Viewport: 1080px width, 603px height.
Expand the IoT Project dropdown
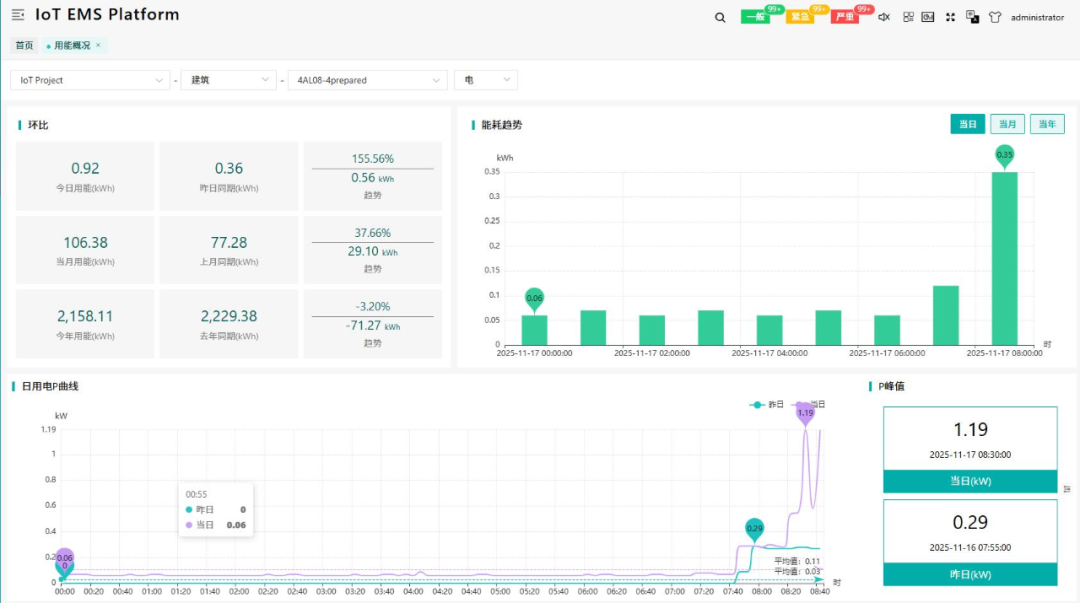pyautogui.click(x=90, y=80)
